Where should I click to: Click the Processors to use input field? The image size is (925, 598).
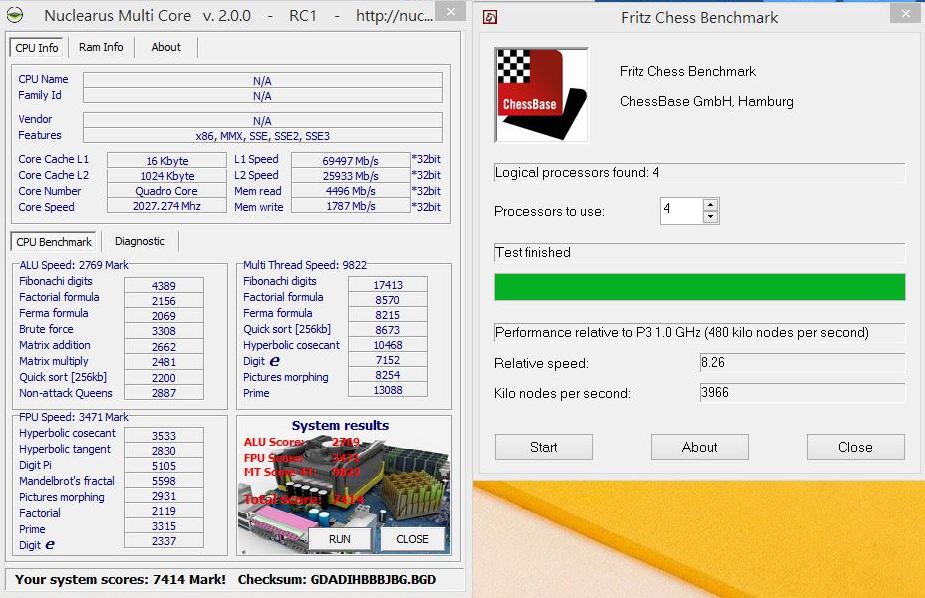click(682, 211)
